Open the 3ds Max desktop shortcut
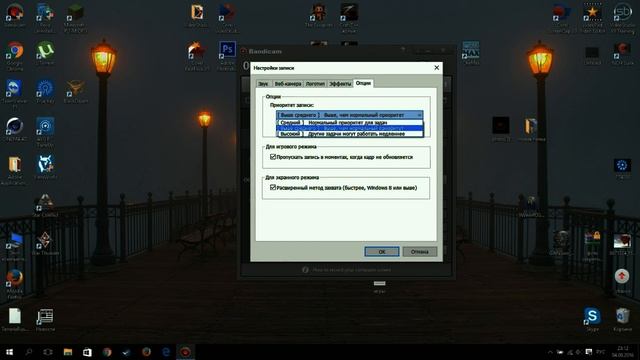This screenshot has width=640, height=360. click(471, 53)
